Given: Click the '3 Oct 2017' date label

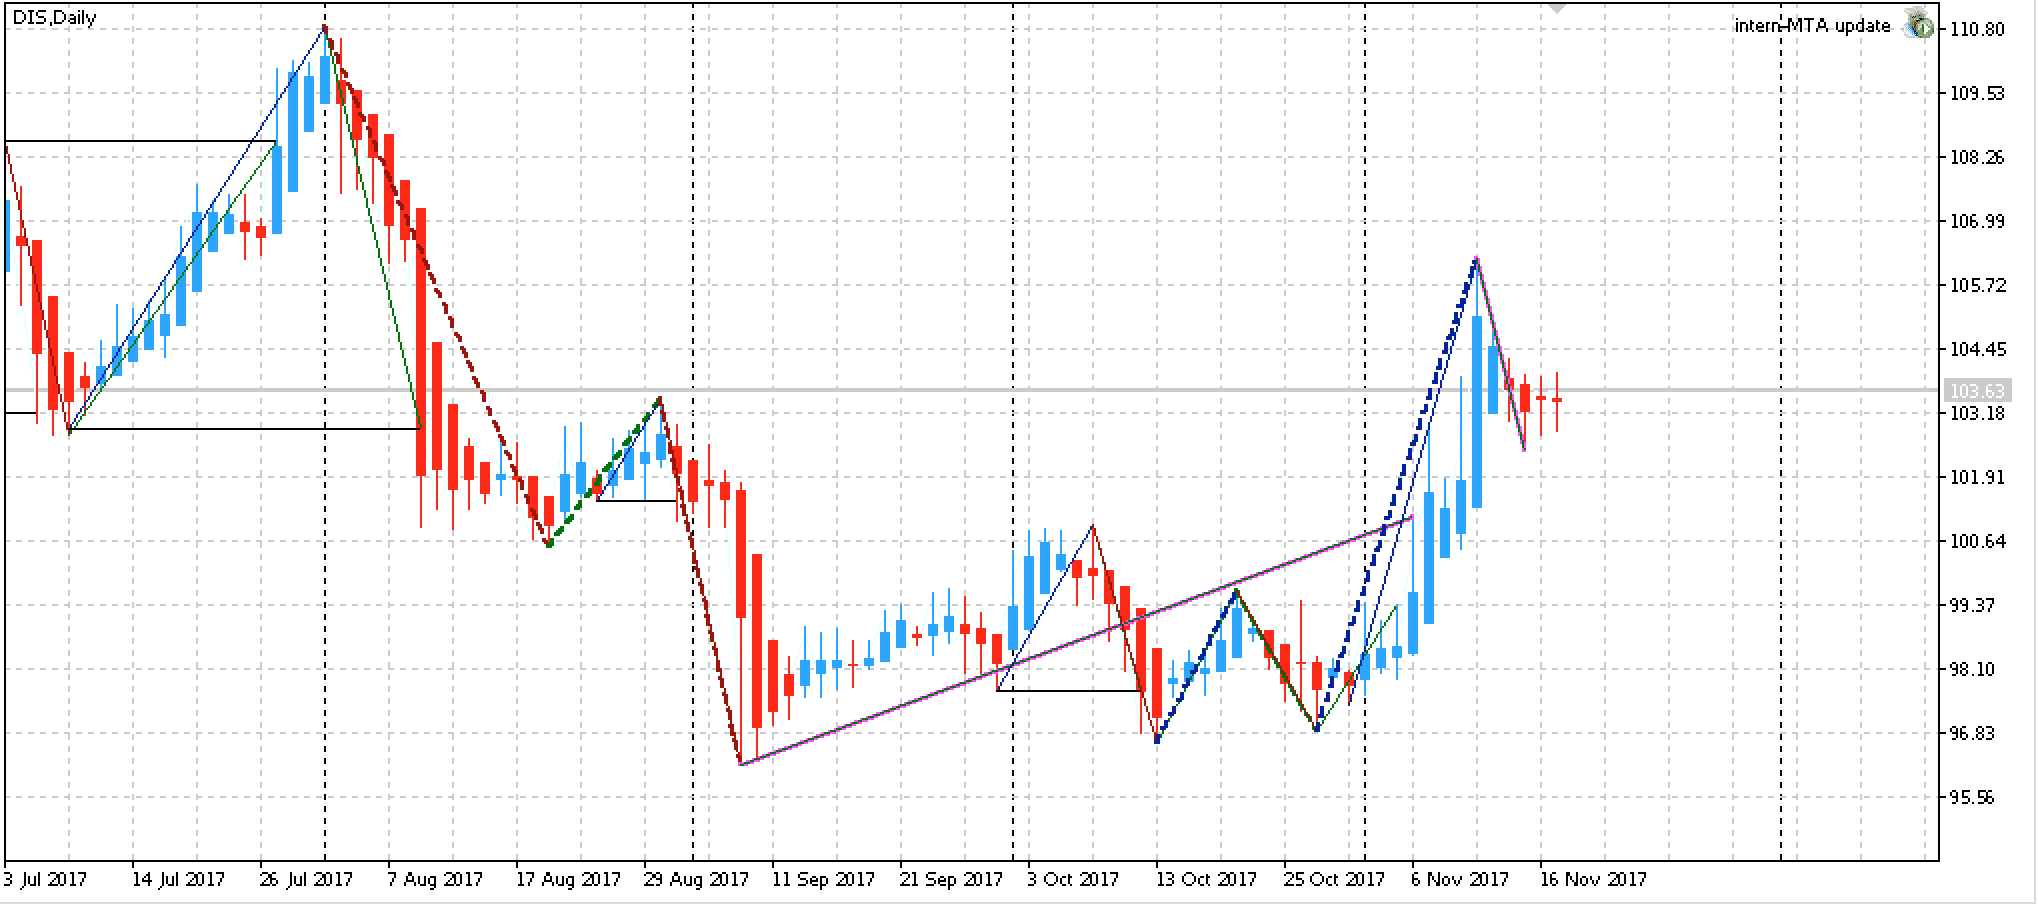Looking at the screenshot, I should (1073, 880).
